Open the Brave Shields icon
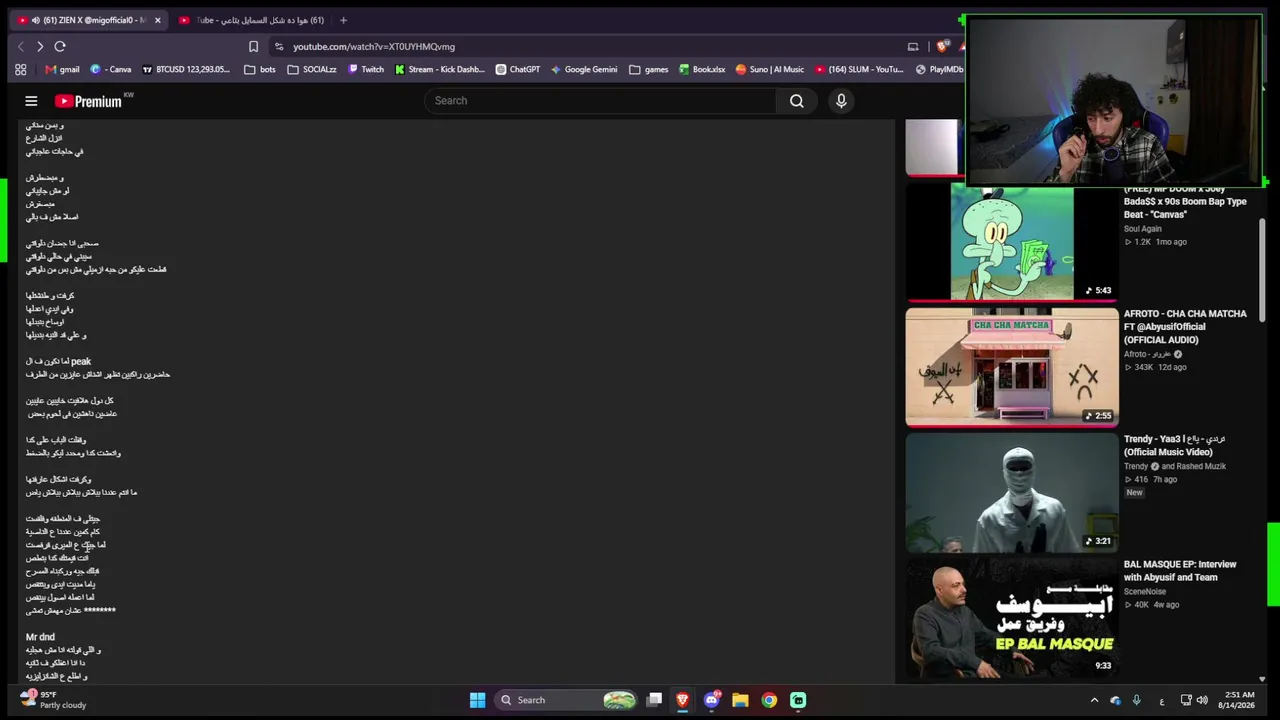Image resolution: width=1280 pixels, height=720 pixels. (x=942, y=46)
